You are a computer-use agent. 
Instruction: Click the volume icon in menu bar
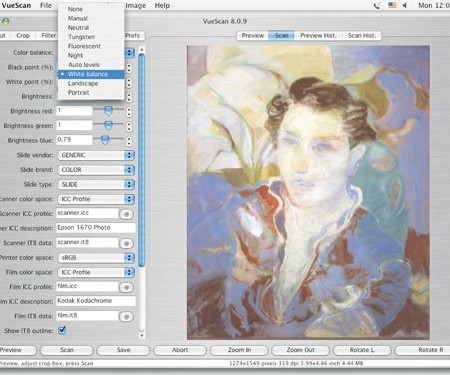click(x=405, y=5)
